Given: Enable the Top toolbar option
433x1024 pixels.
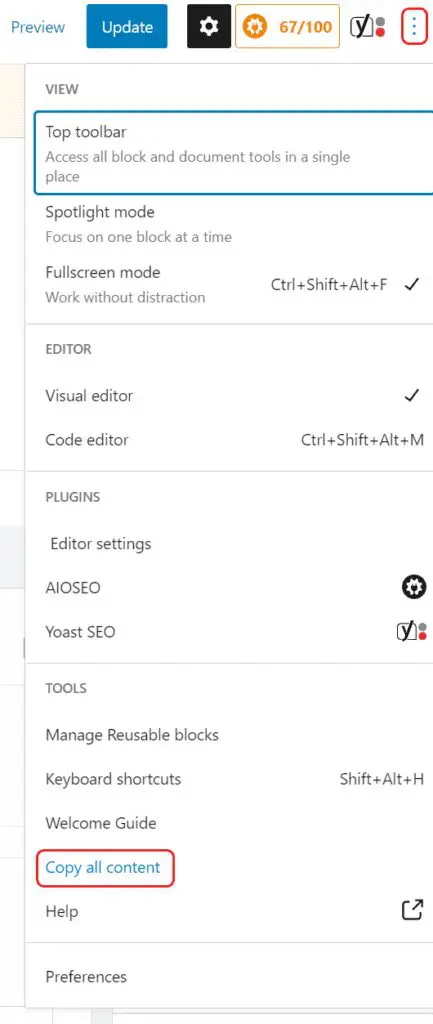Looking at the screenshot, I should [233, 153].
